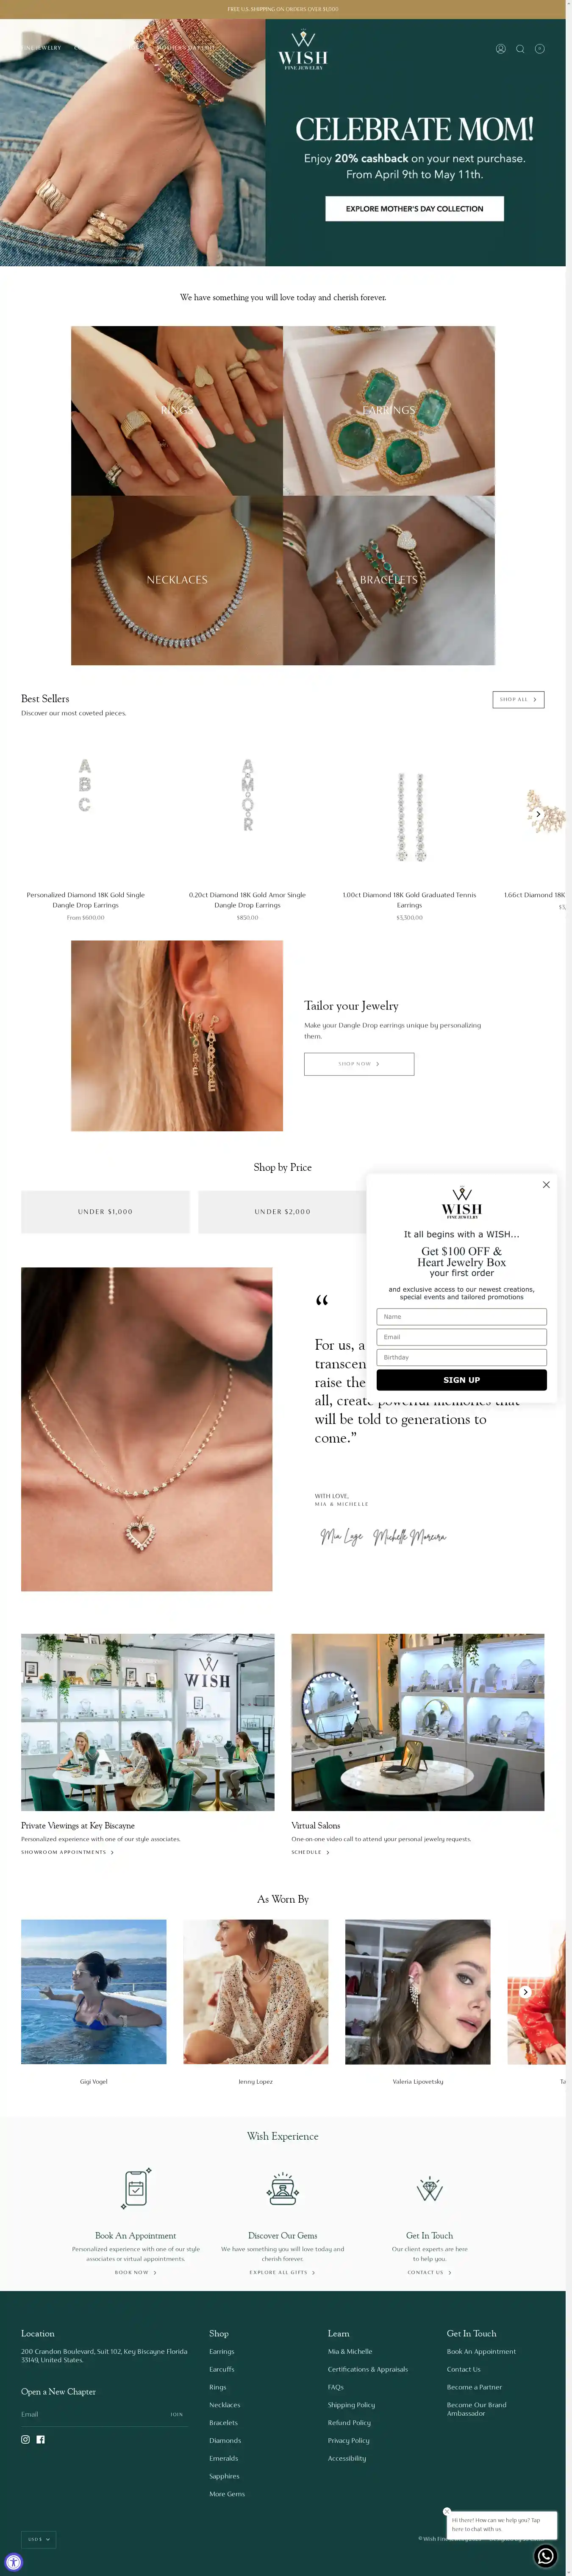Select the Under $1,000 price filter

click(x=105, y=1211)
